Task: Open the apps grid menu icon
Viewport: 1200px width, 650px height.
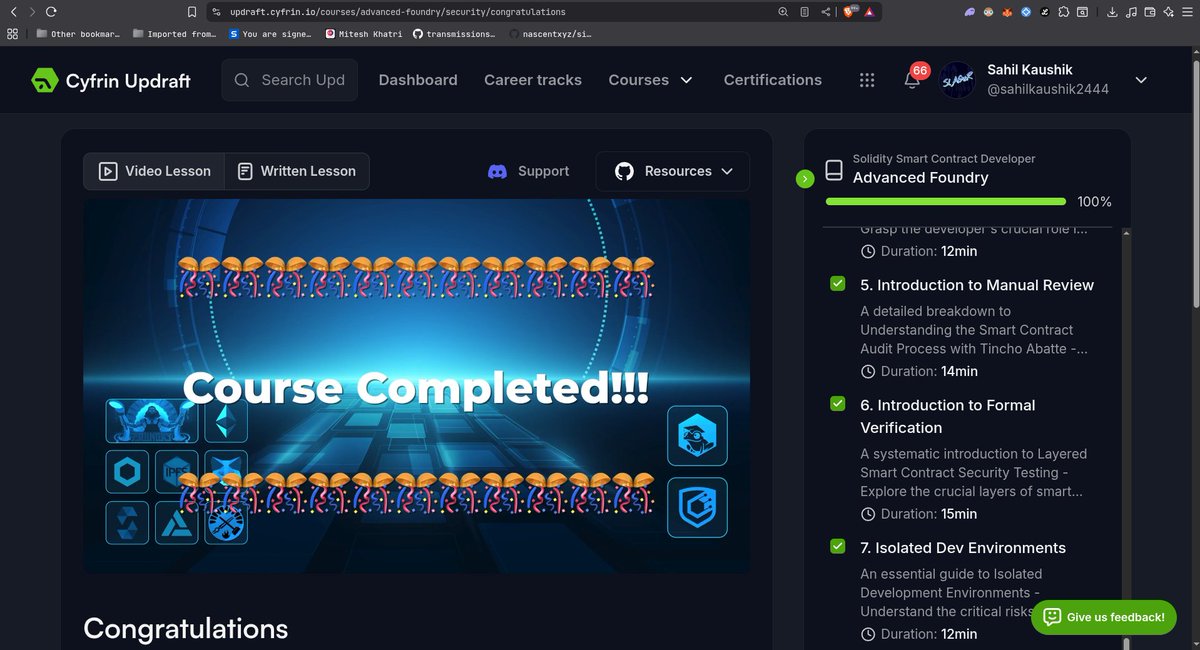Action: (x=867, y=80)
